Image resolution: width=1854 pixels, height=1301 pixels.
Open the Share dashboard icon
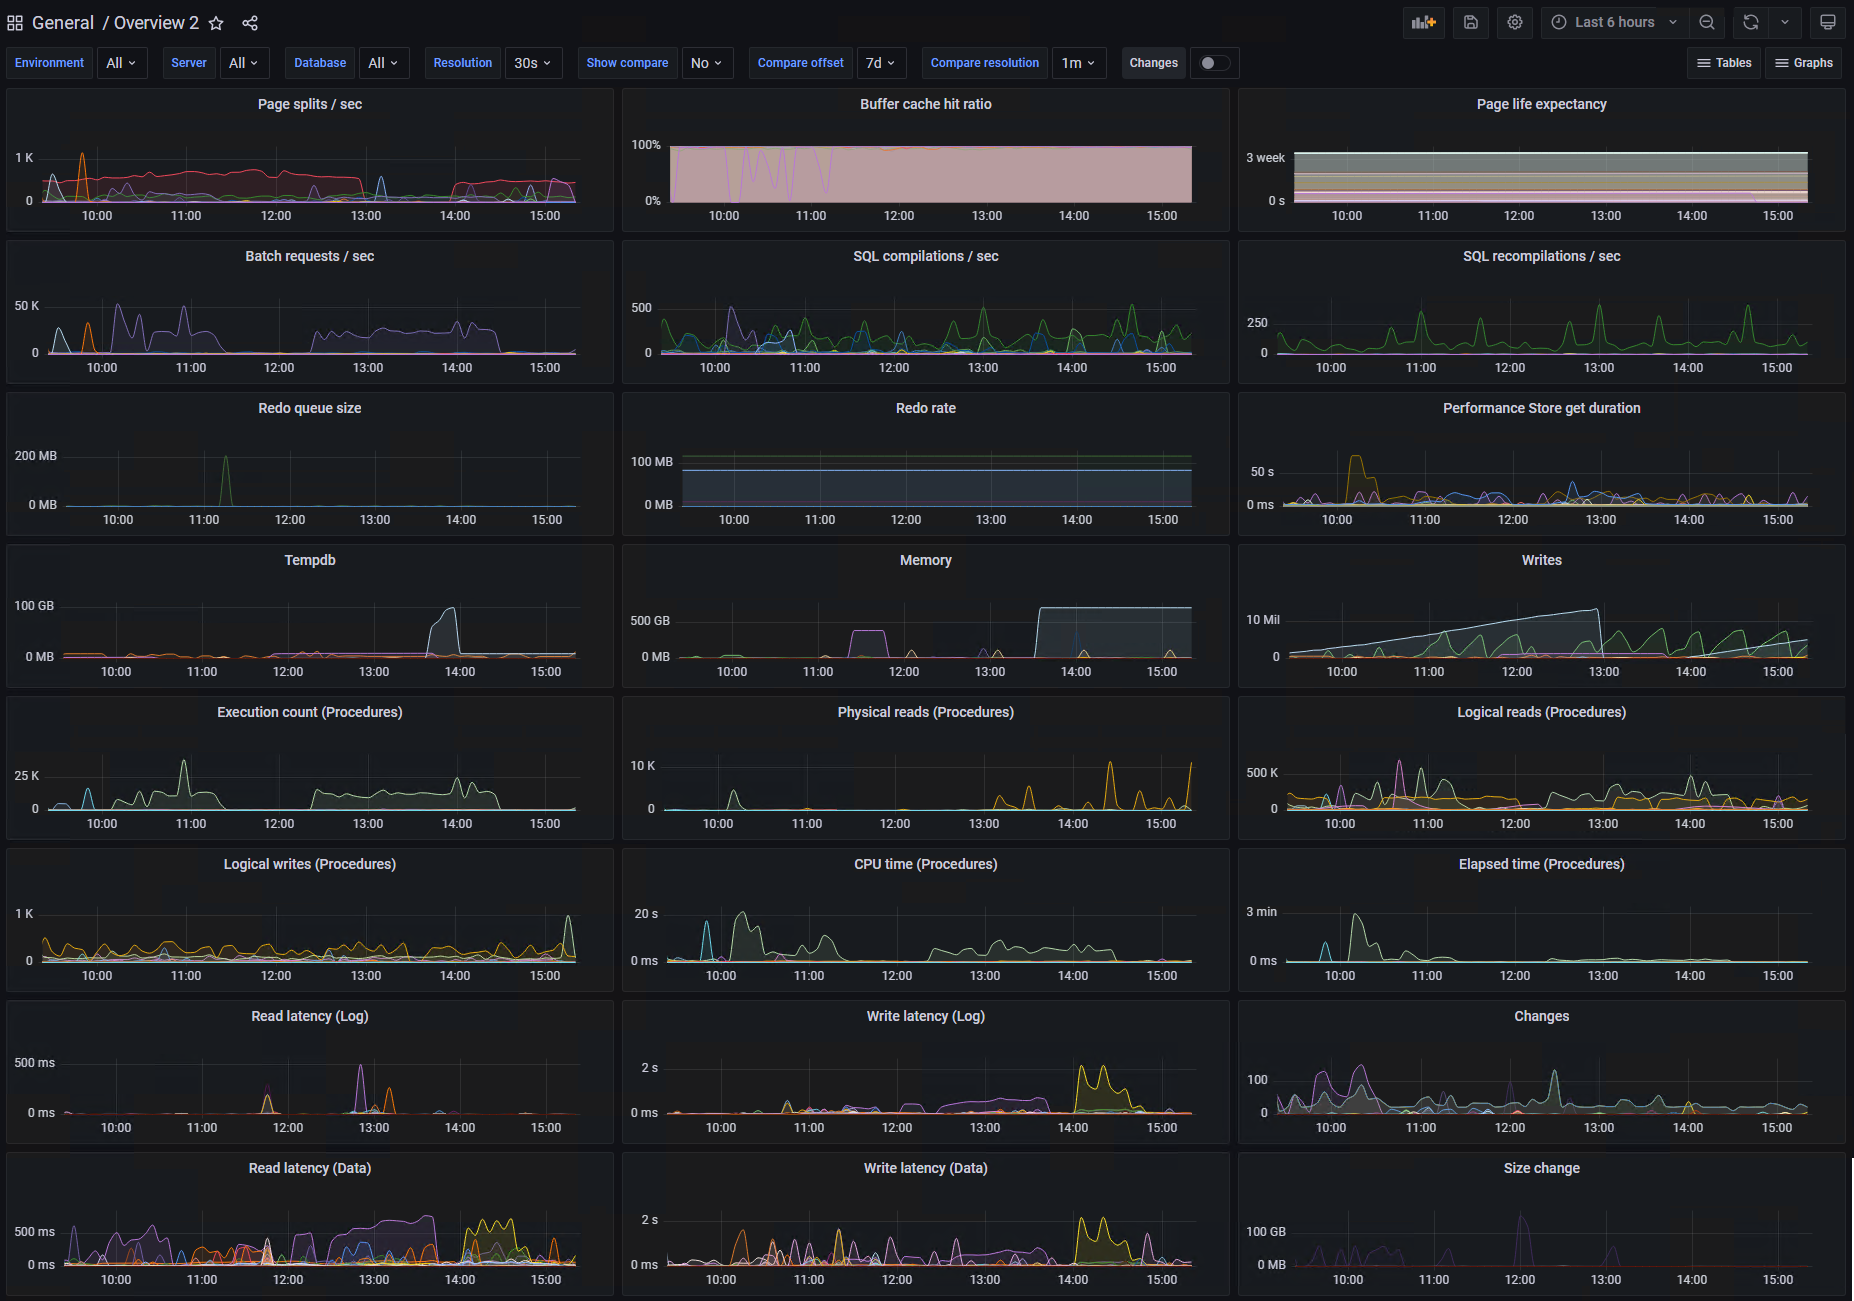tap(249, 22)
